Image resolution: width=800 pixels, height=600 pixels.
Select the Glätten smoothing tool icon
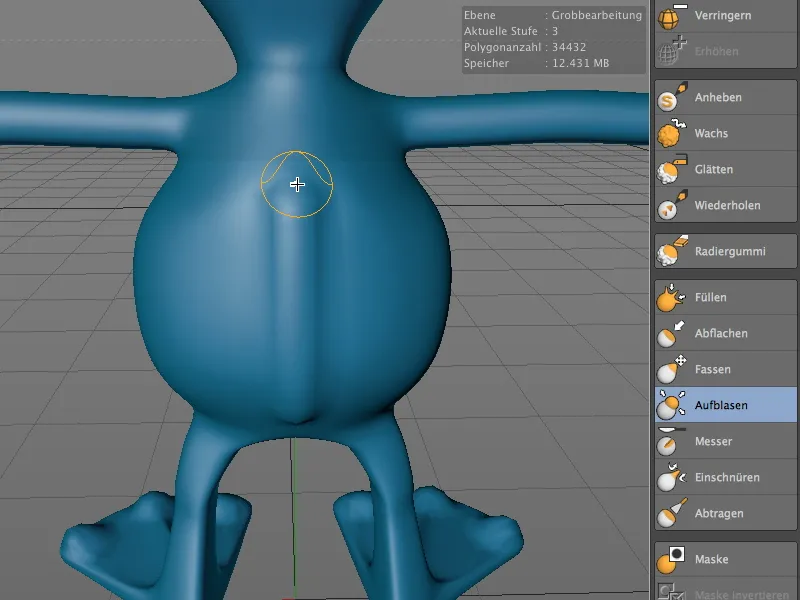tap(671, 169)
